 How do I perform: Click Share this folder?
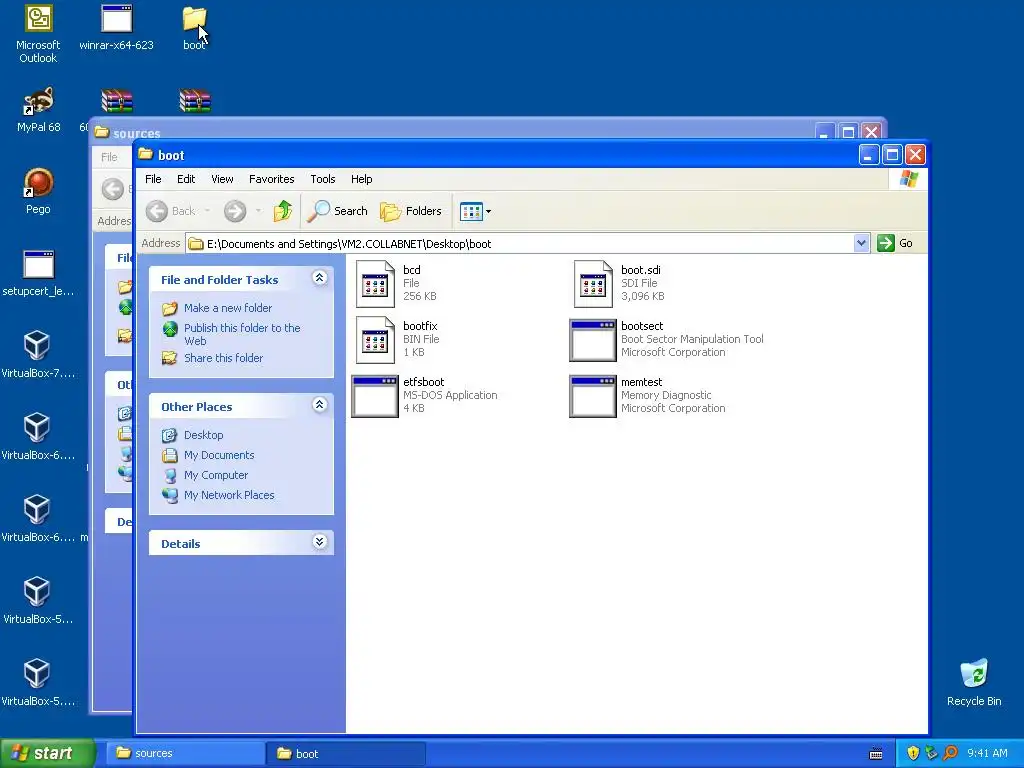point(223,358)
